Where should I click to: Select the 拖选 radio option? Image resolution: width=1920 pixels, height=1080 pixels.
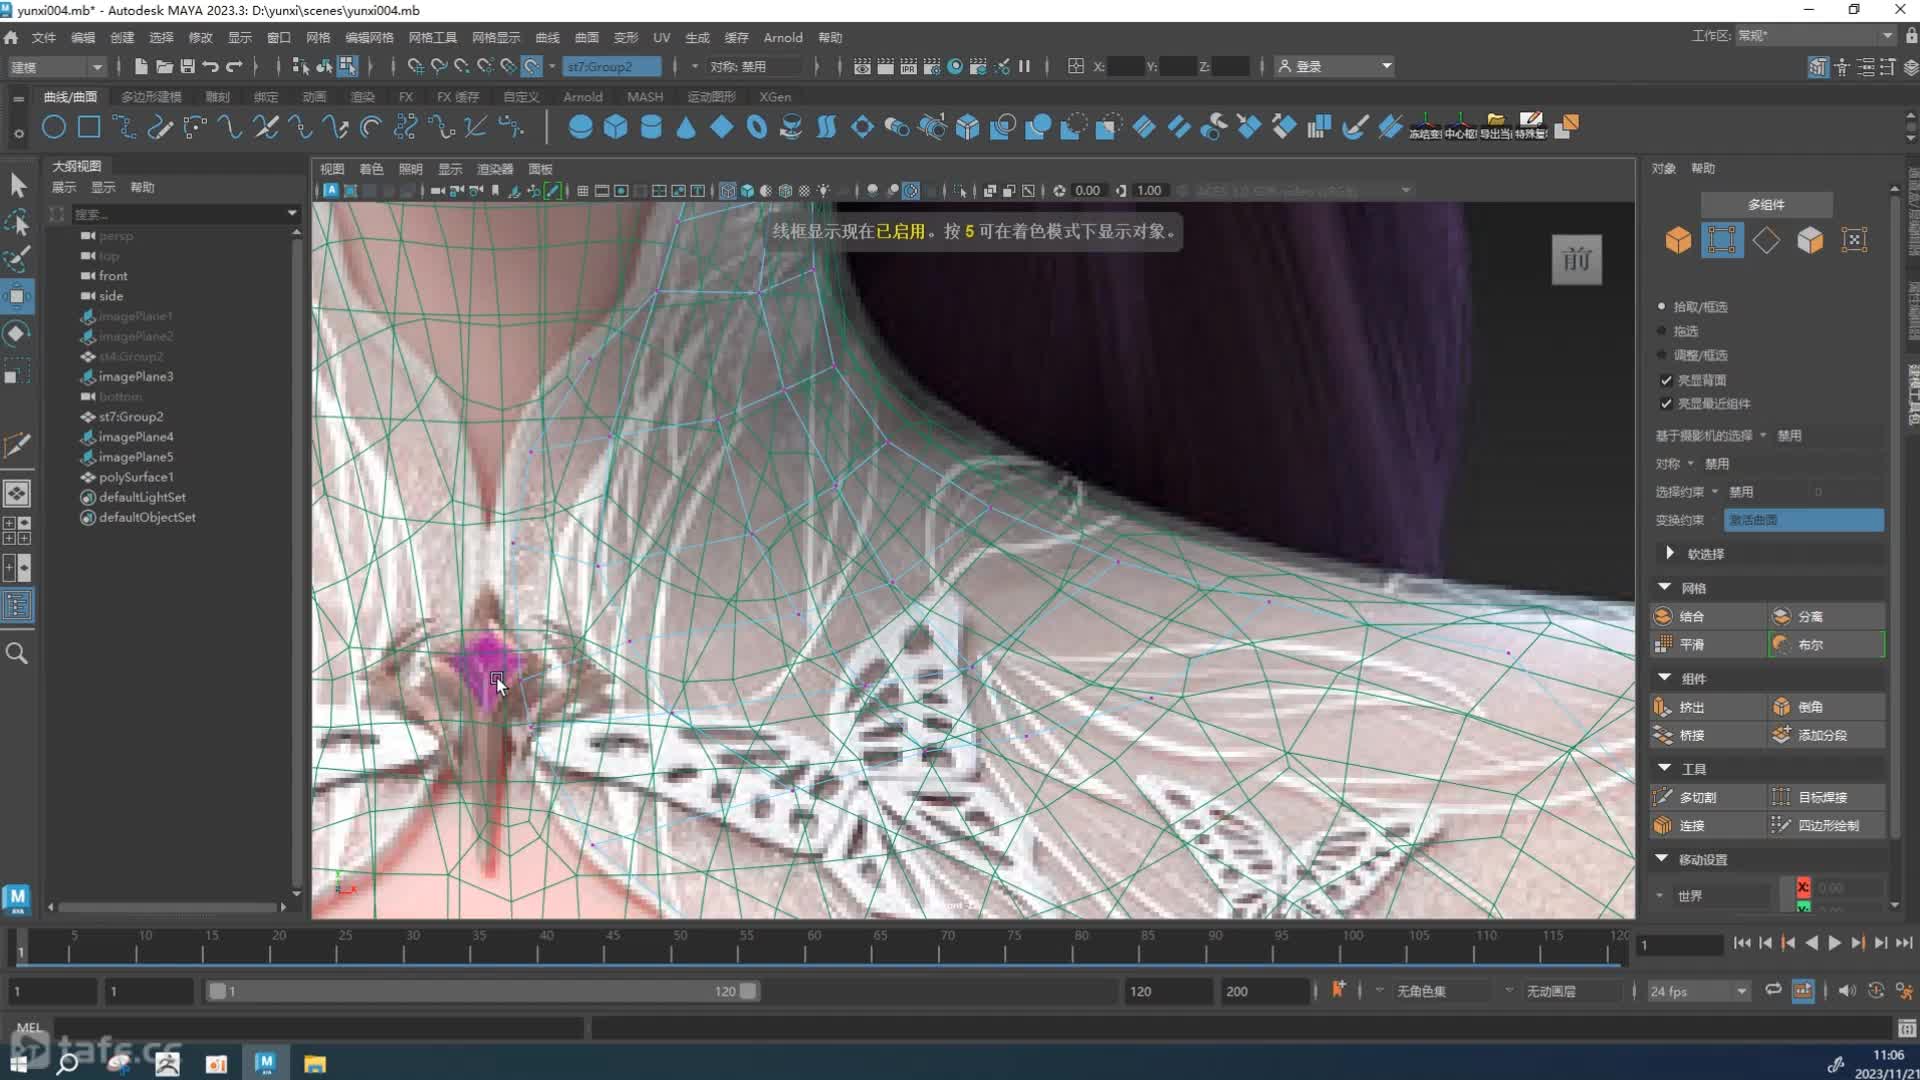[1662, 330]
